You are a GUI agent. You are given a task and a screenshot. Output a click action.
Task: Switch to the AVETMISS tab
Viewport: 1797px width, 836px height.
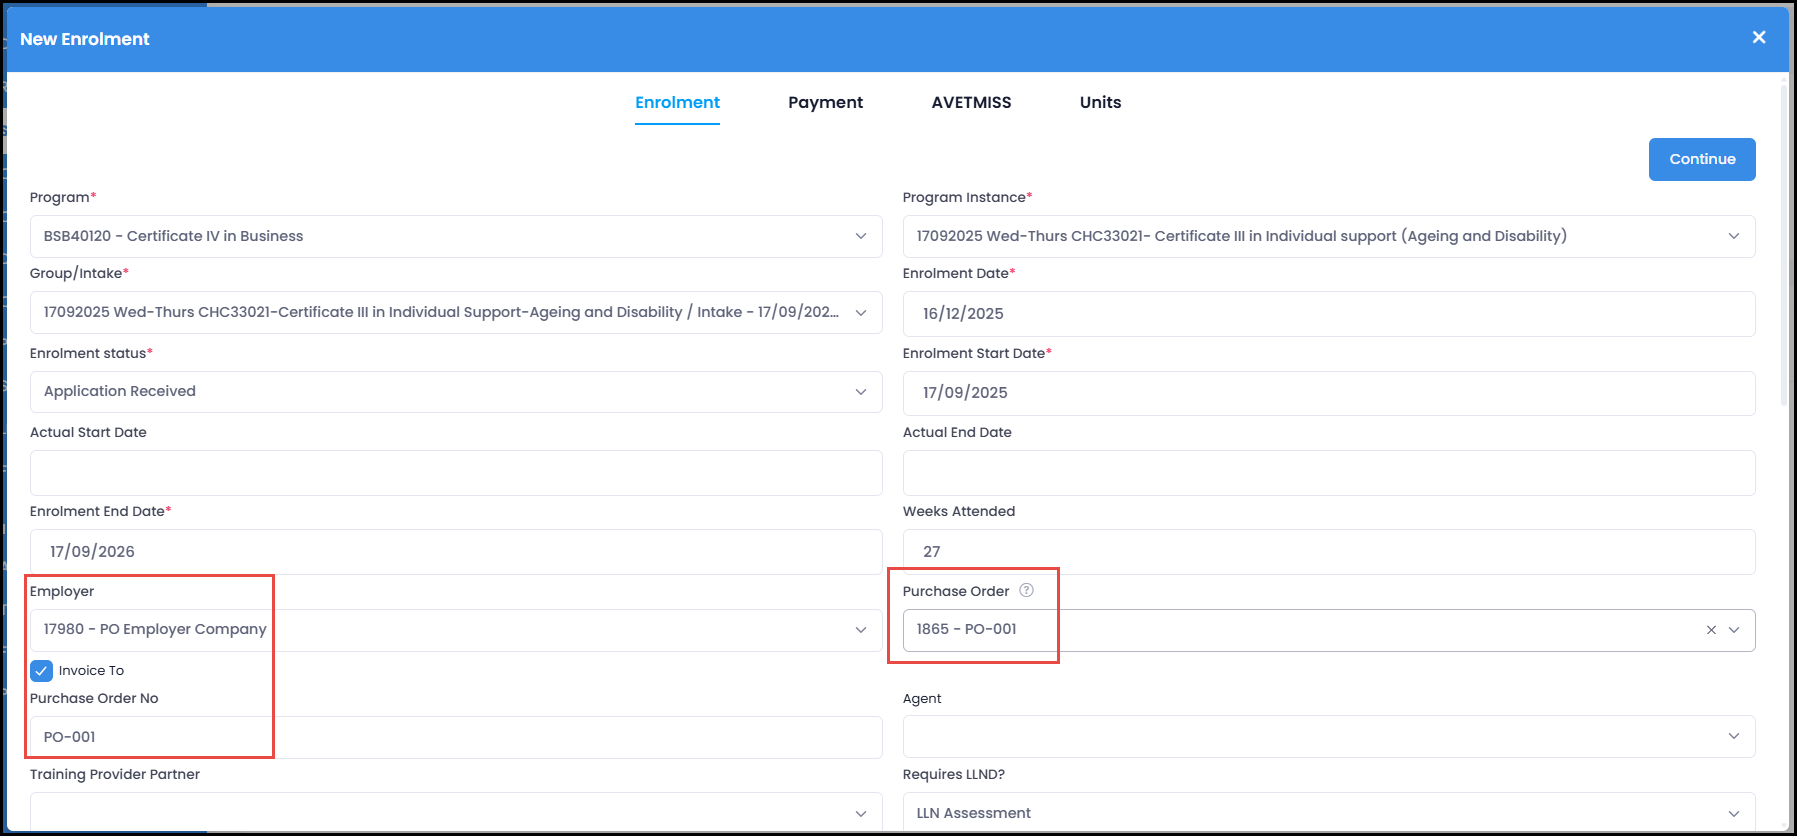[971, 103]
